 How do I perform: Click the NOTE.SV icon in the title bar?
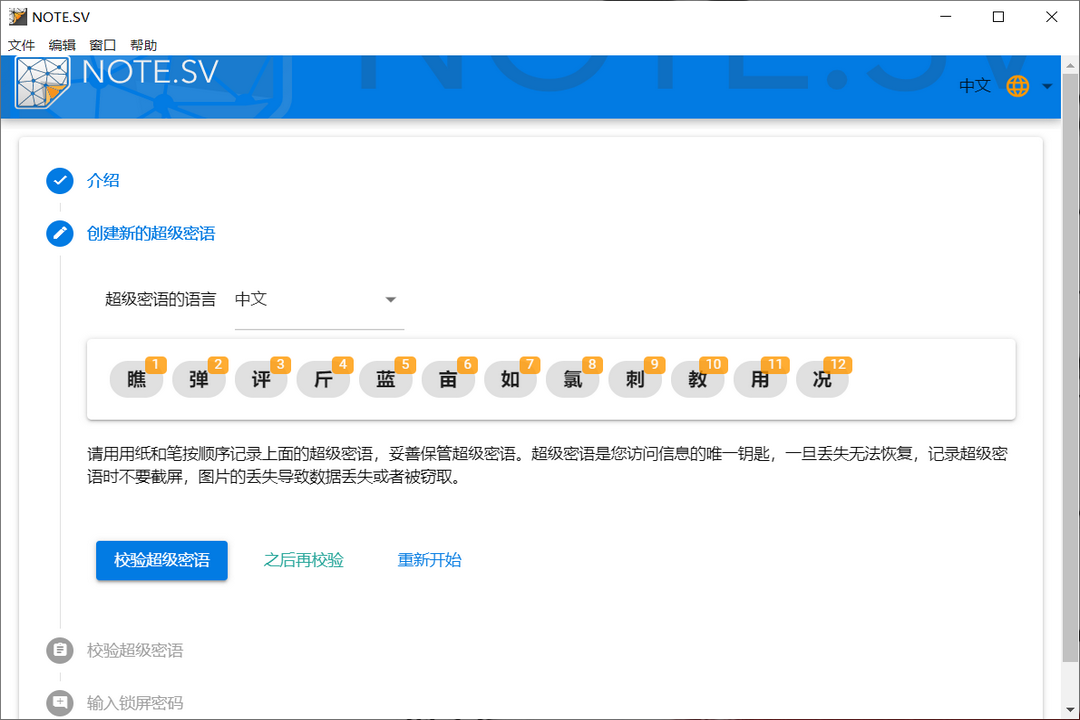[x=18, y=16]
